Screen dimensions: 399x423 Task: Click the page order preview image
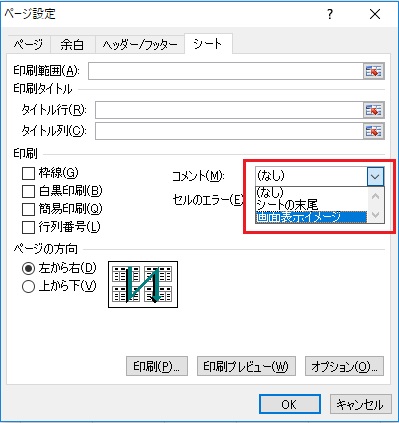coord(143,284)
